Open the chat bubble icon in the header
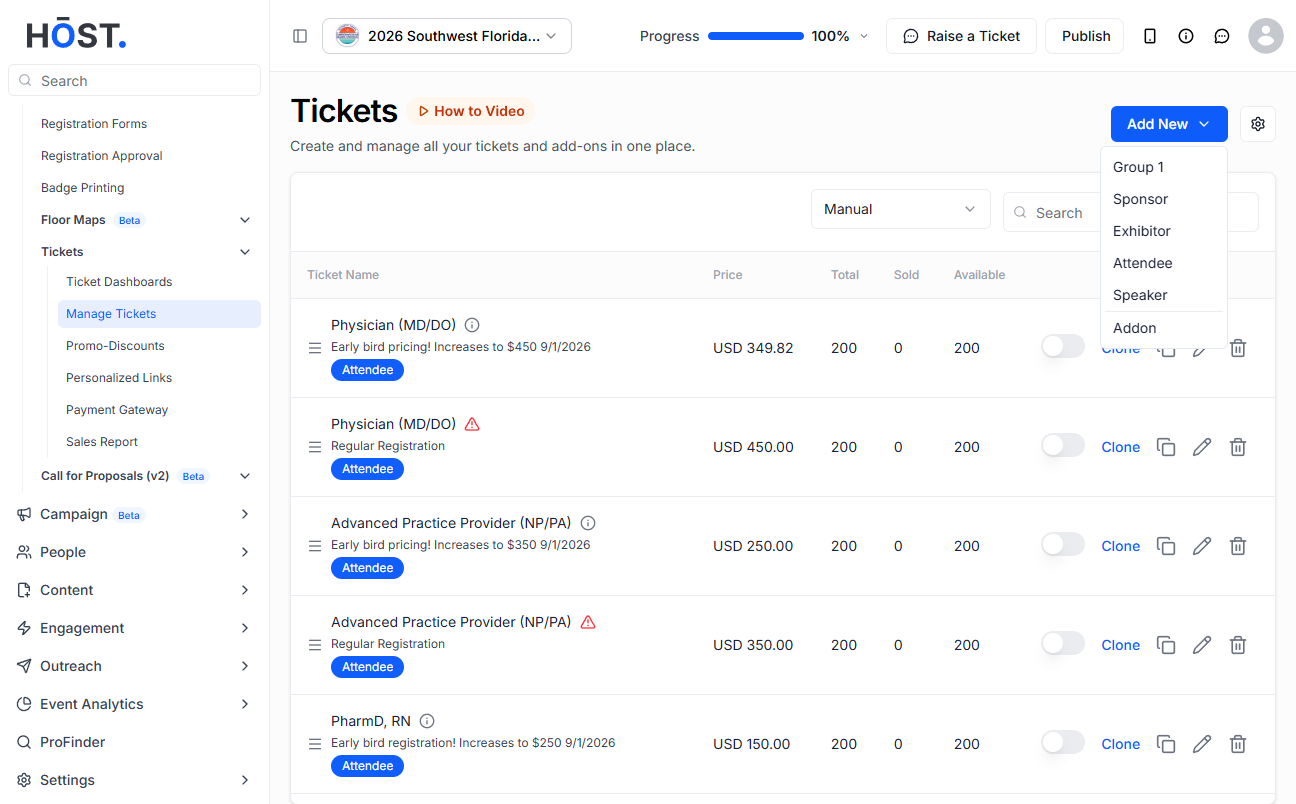This screenshot has height=804, width=1296. click(x=1222, y=36)
